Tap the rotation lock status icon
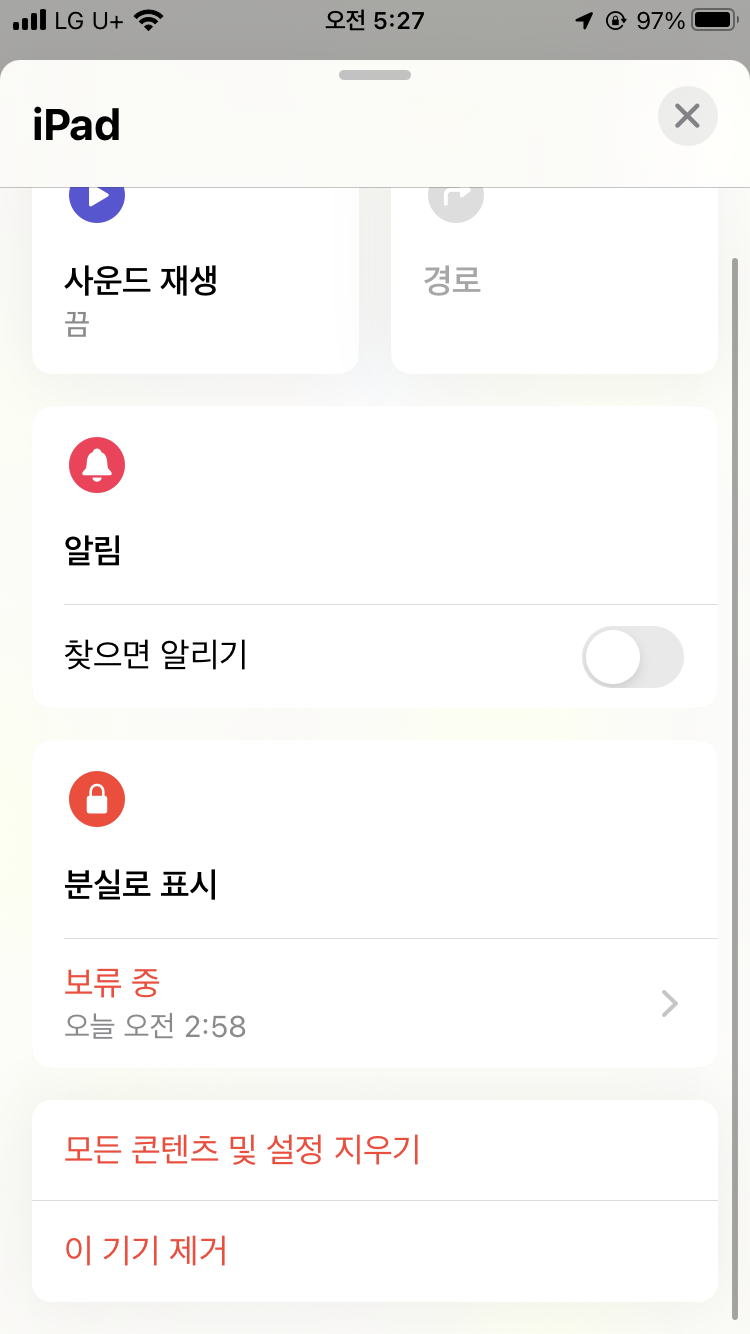The height and width of the screenshot is (1334, 750). point(615,20)
